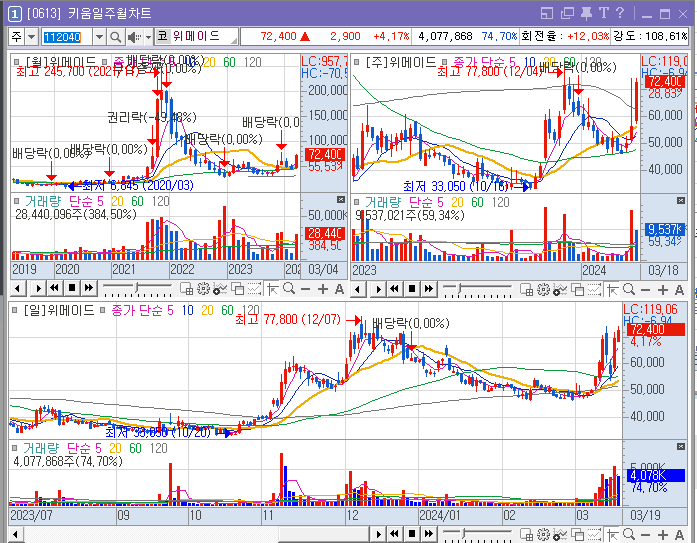
Task: Click monthly chart plus zoom-in icon
Action: 323,289
